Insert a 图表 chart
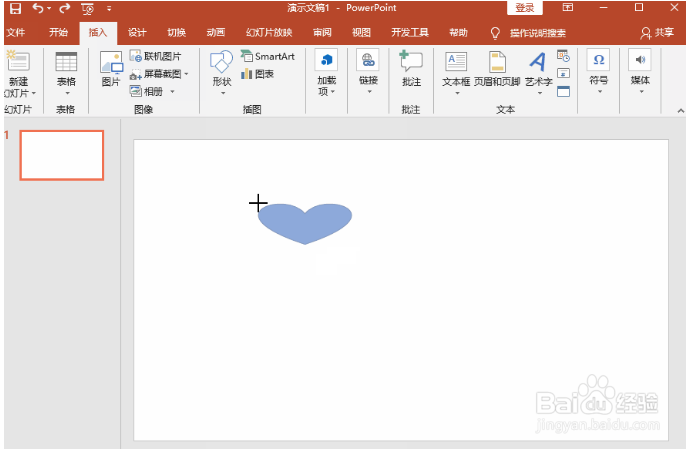This screenshot has width=699, height=449. pos(257,74)
